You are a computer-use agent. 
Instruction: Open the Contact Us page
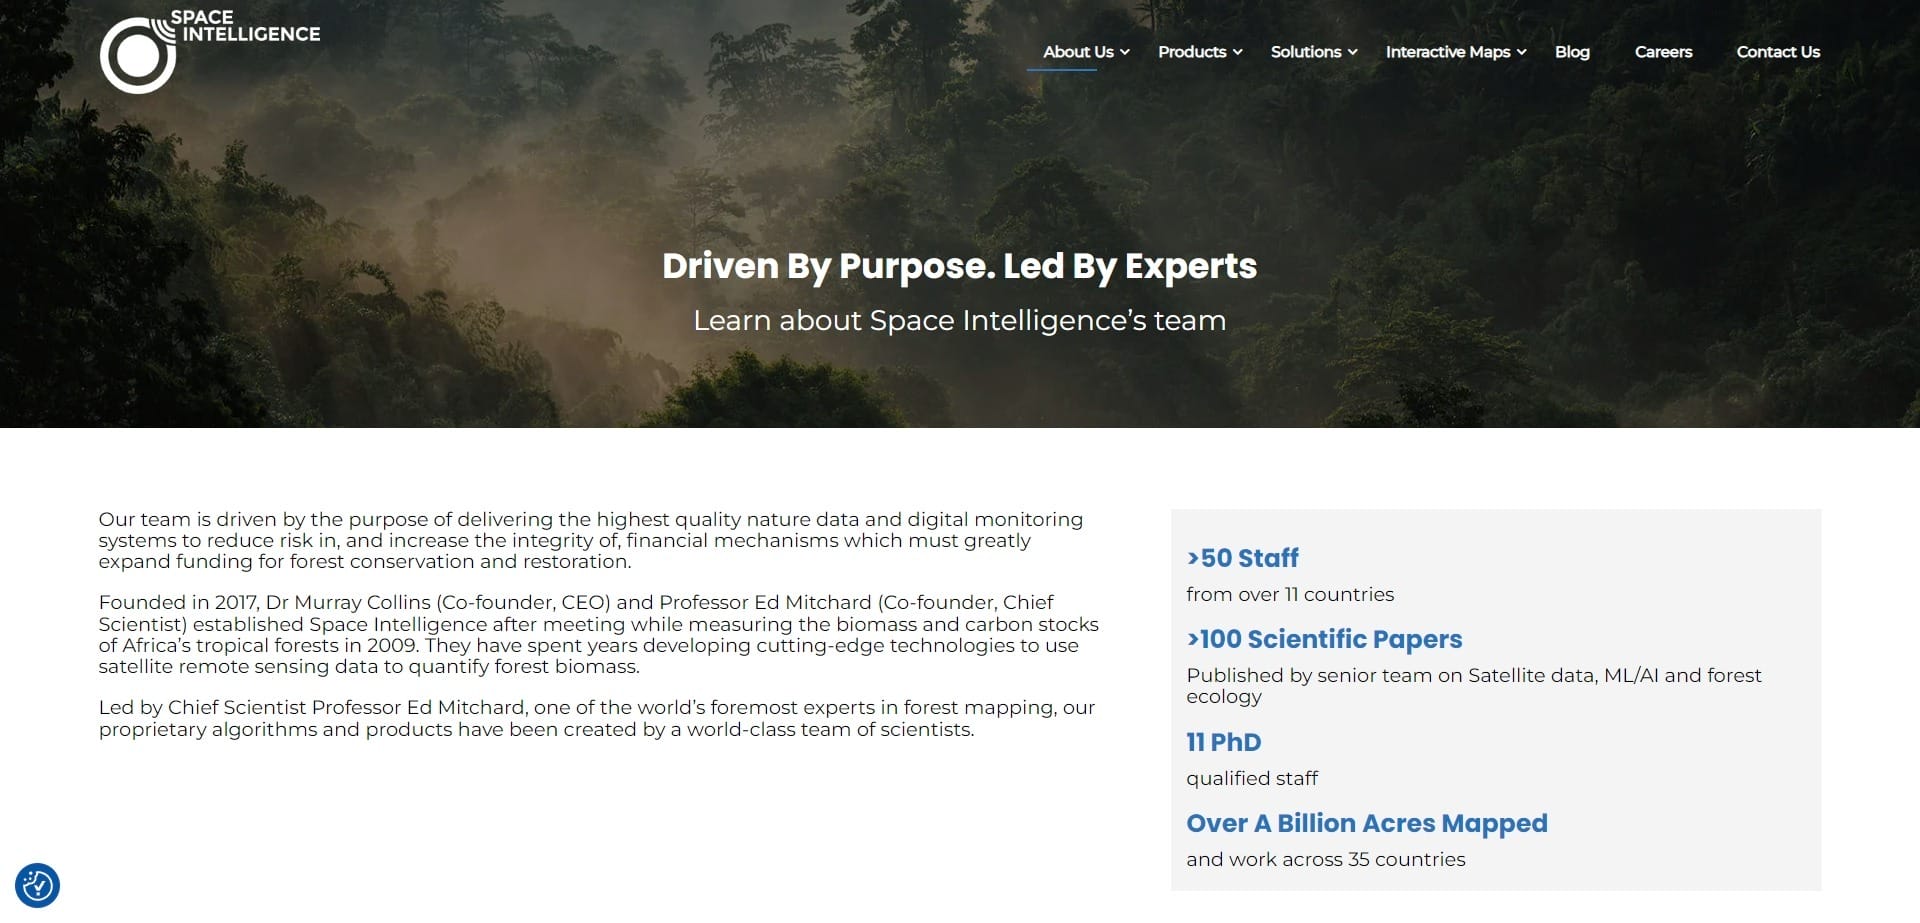click(x=1778, y=52)
